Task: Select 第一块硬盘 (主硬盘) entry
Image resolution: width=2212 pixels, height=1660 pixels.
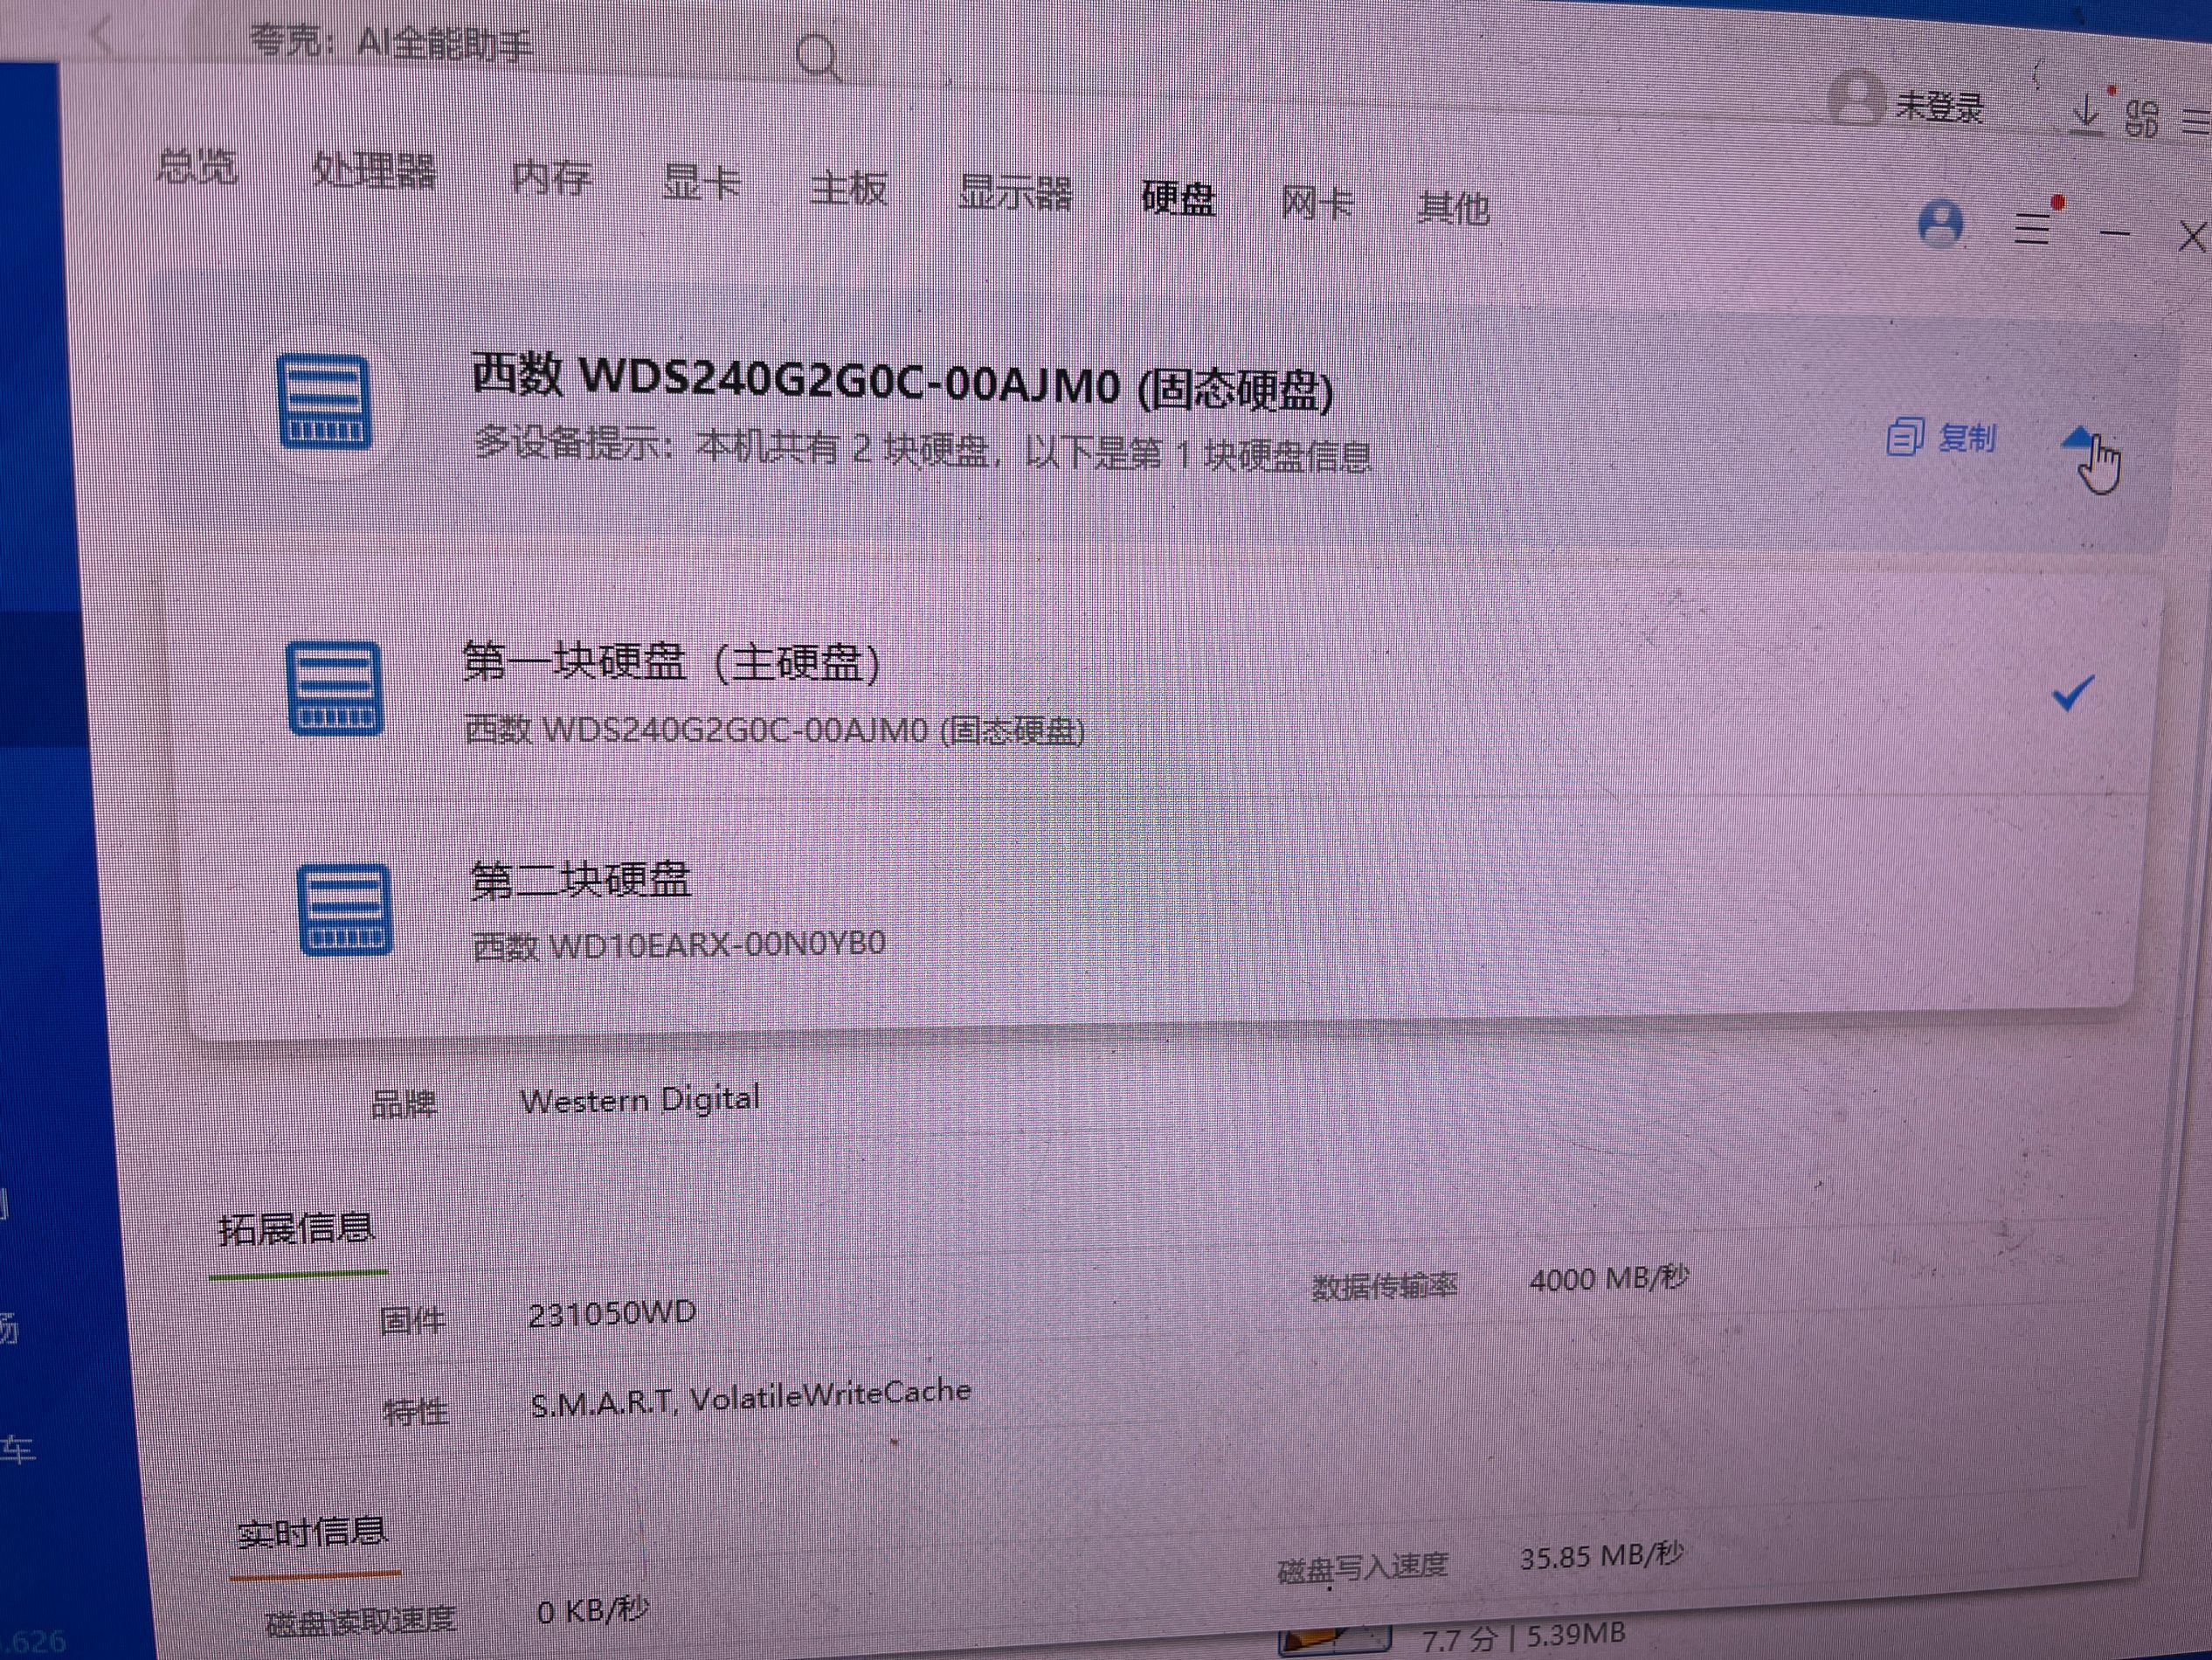Action: [x=1160, y=692]
